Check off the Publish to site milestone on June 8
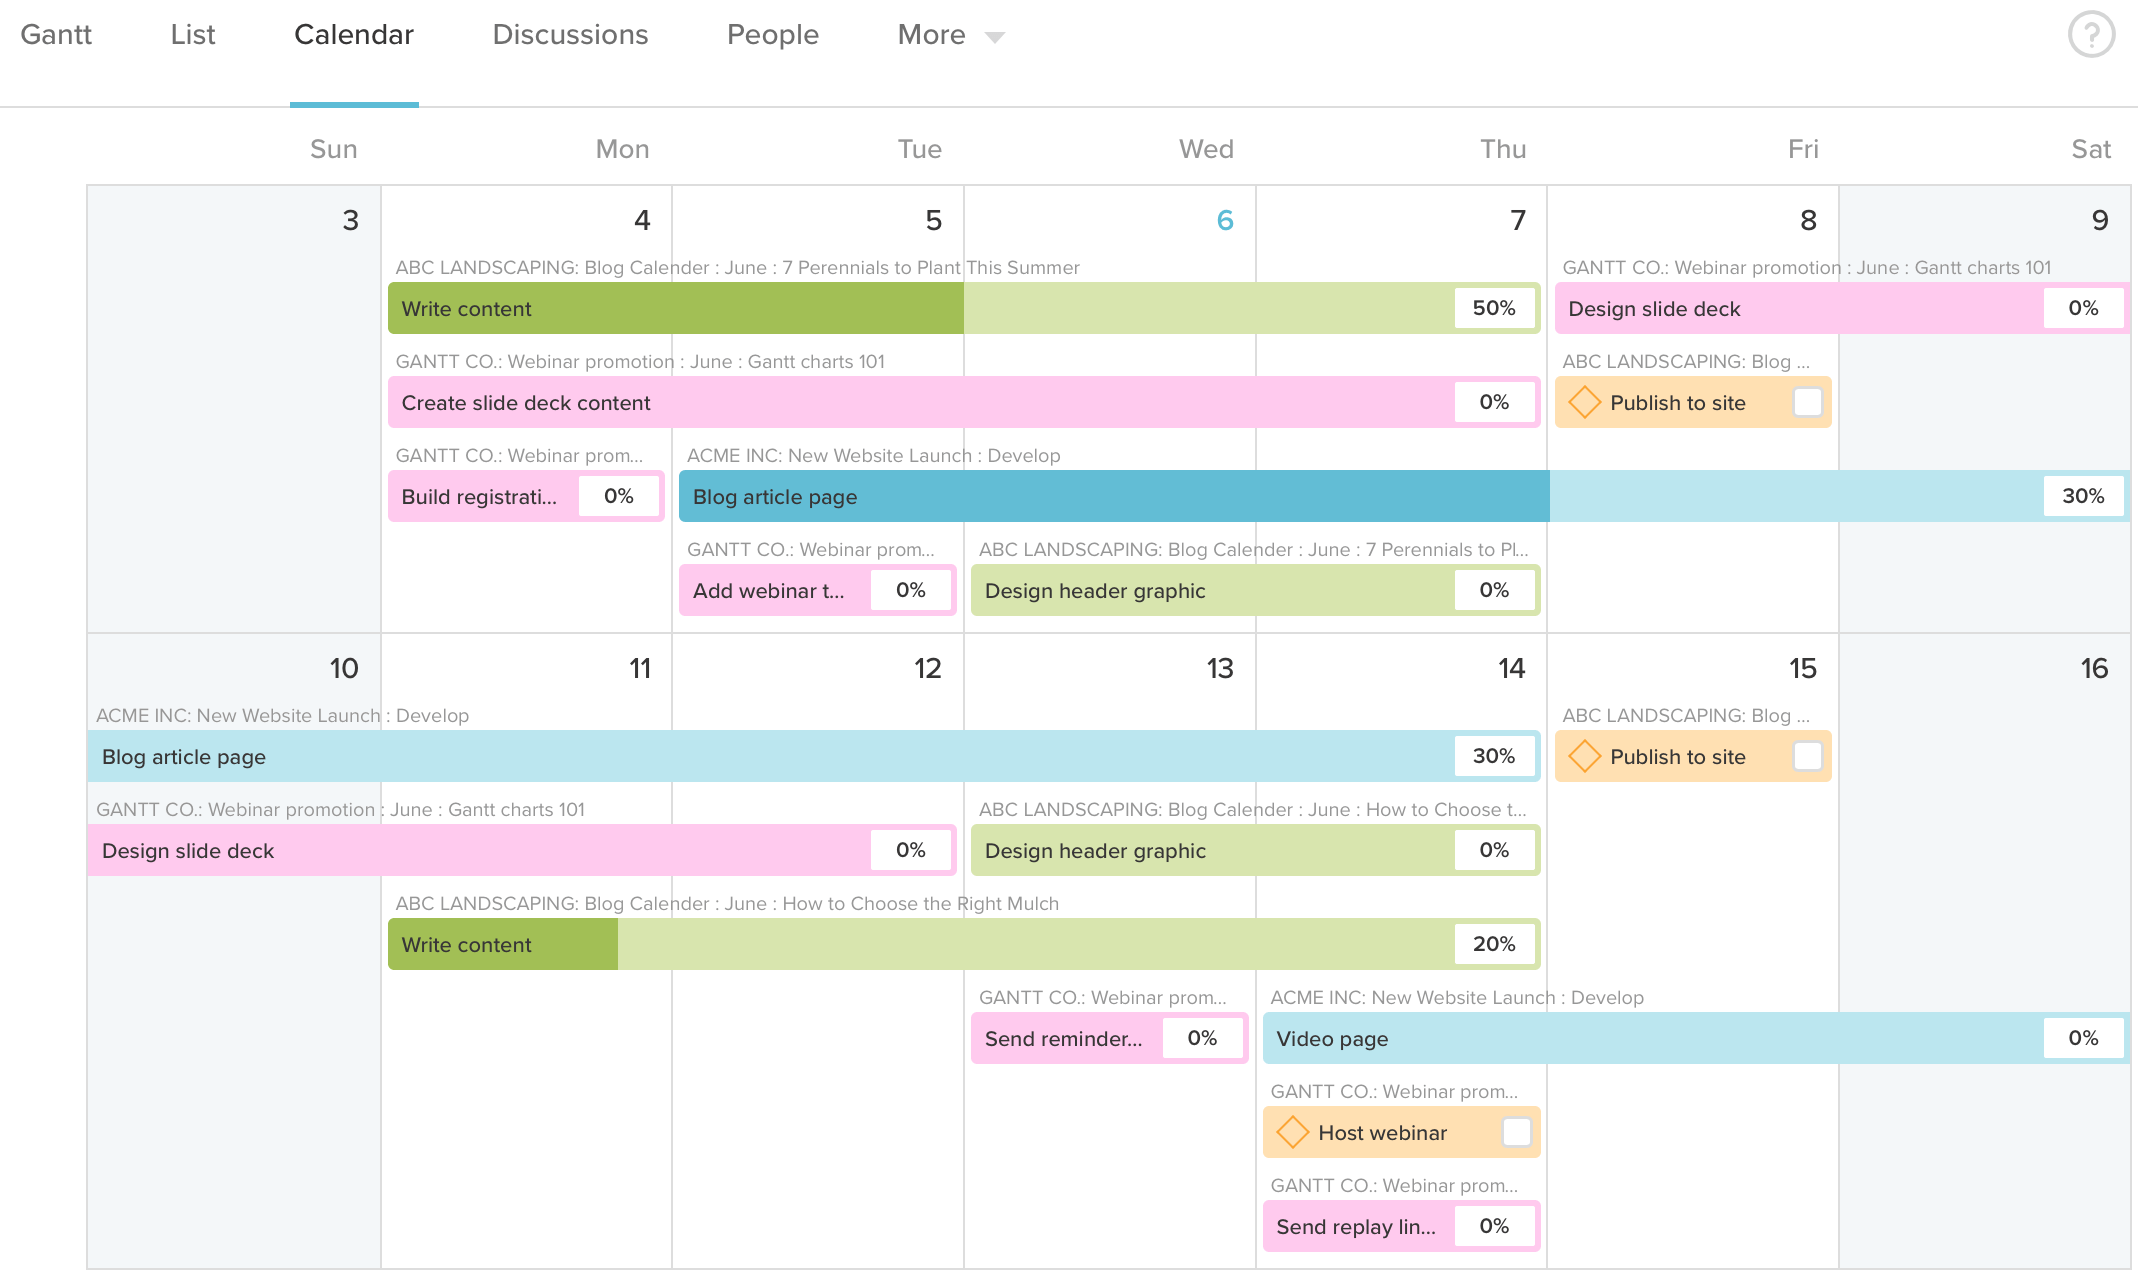This screenshot has width=2138, height=1270. [x=1807, y=402]
